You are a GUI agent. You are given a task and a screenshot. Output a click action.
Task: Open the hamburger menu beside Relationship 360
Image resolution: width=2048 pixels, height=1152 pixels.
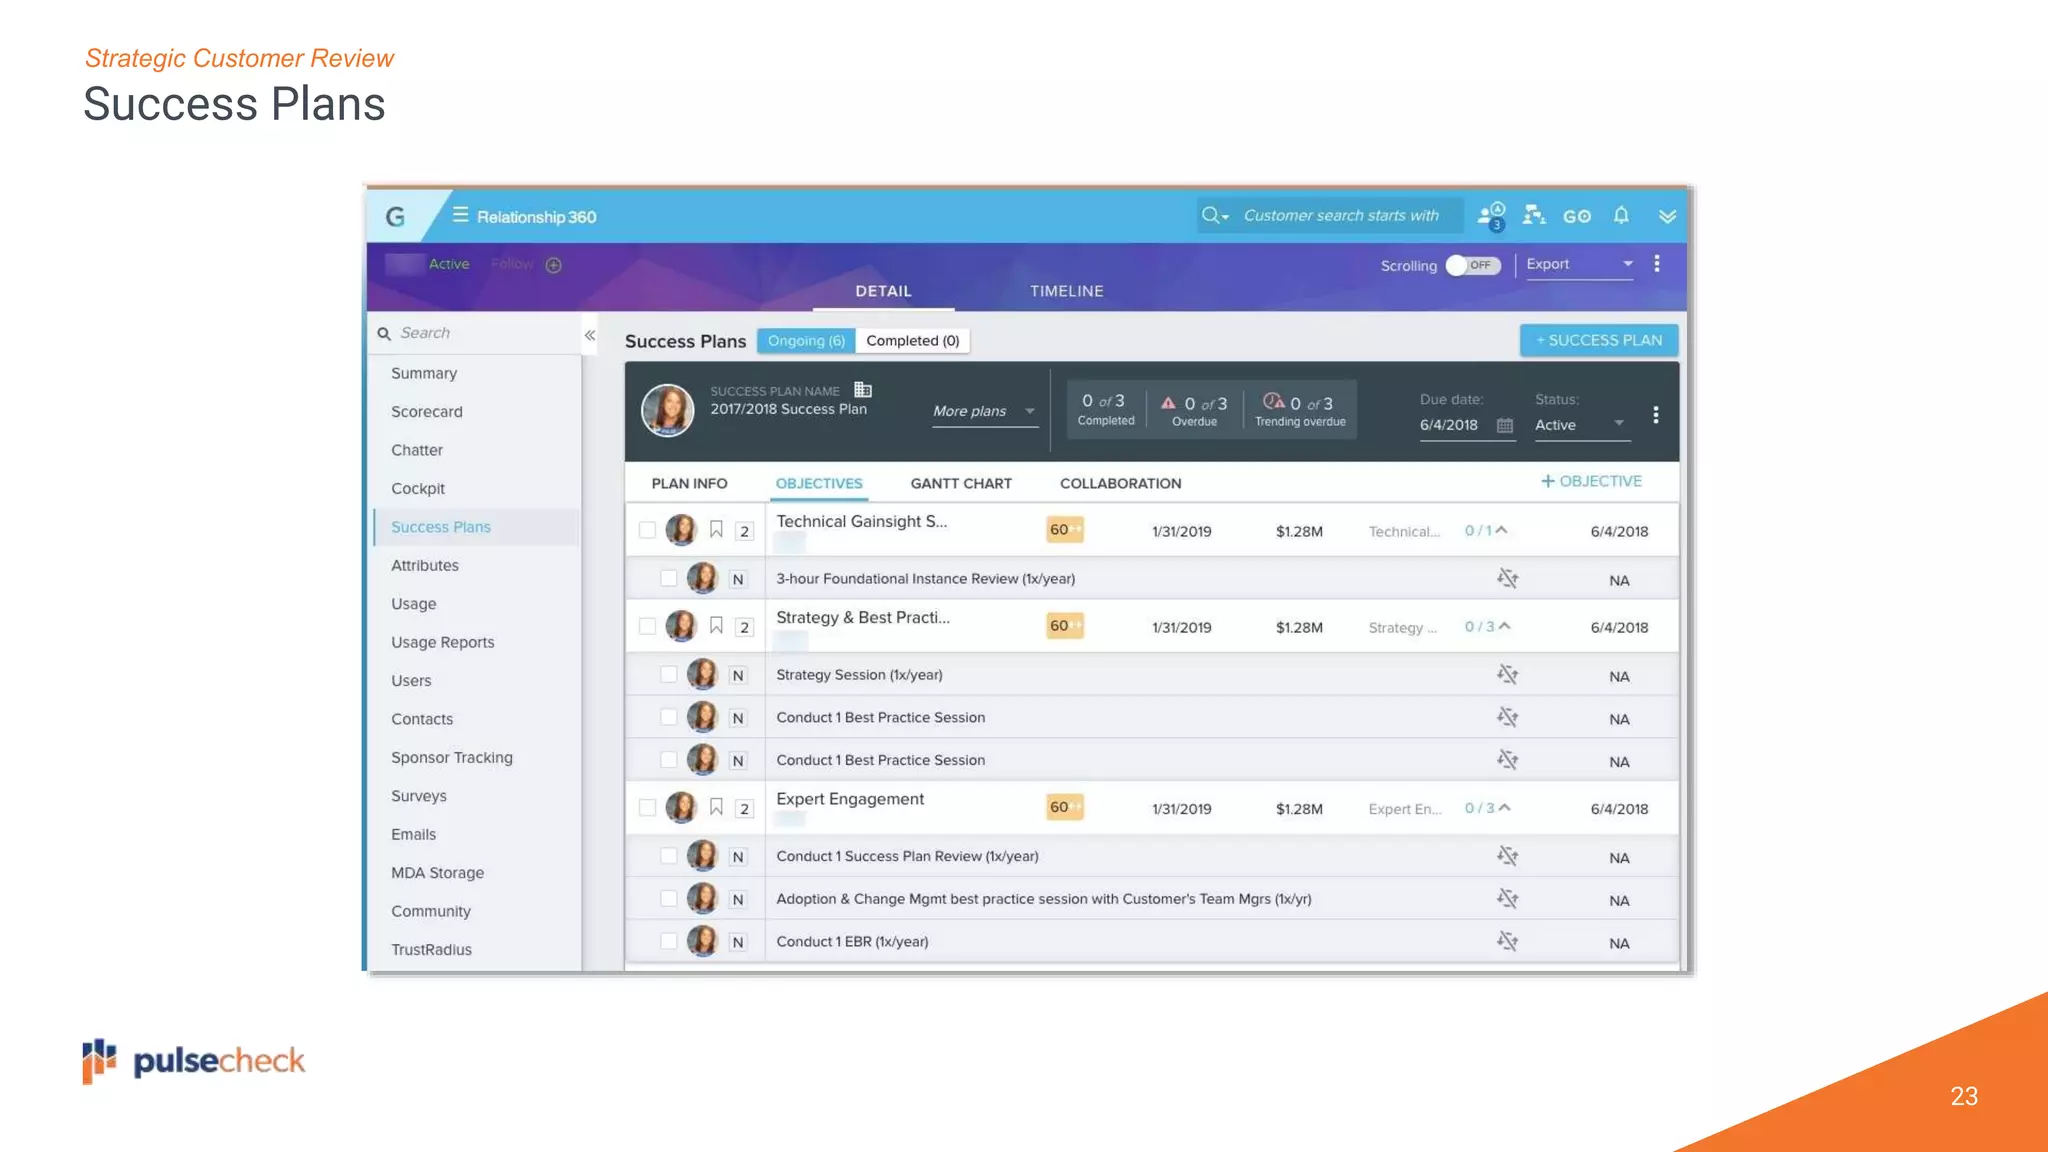point(460,215)
